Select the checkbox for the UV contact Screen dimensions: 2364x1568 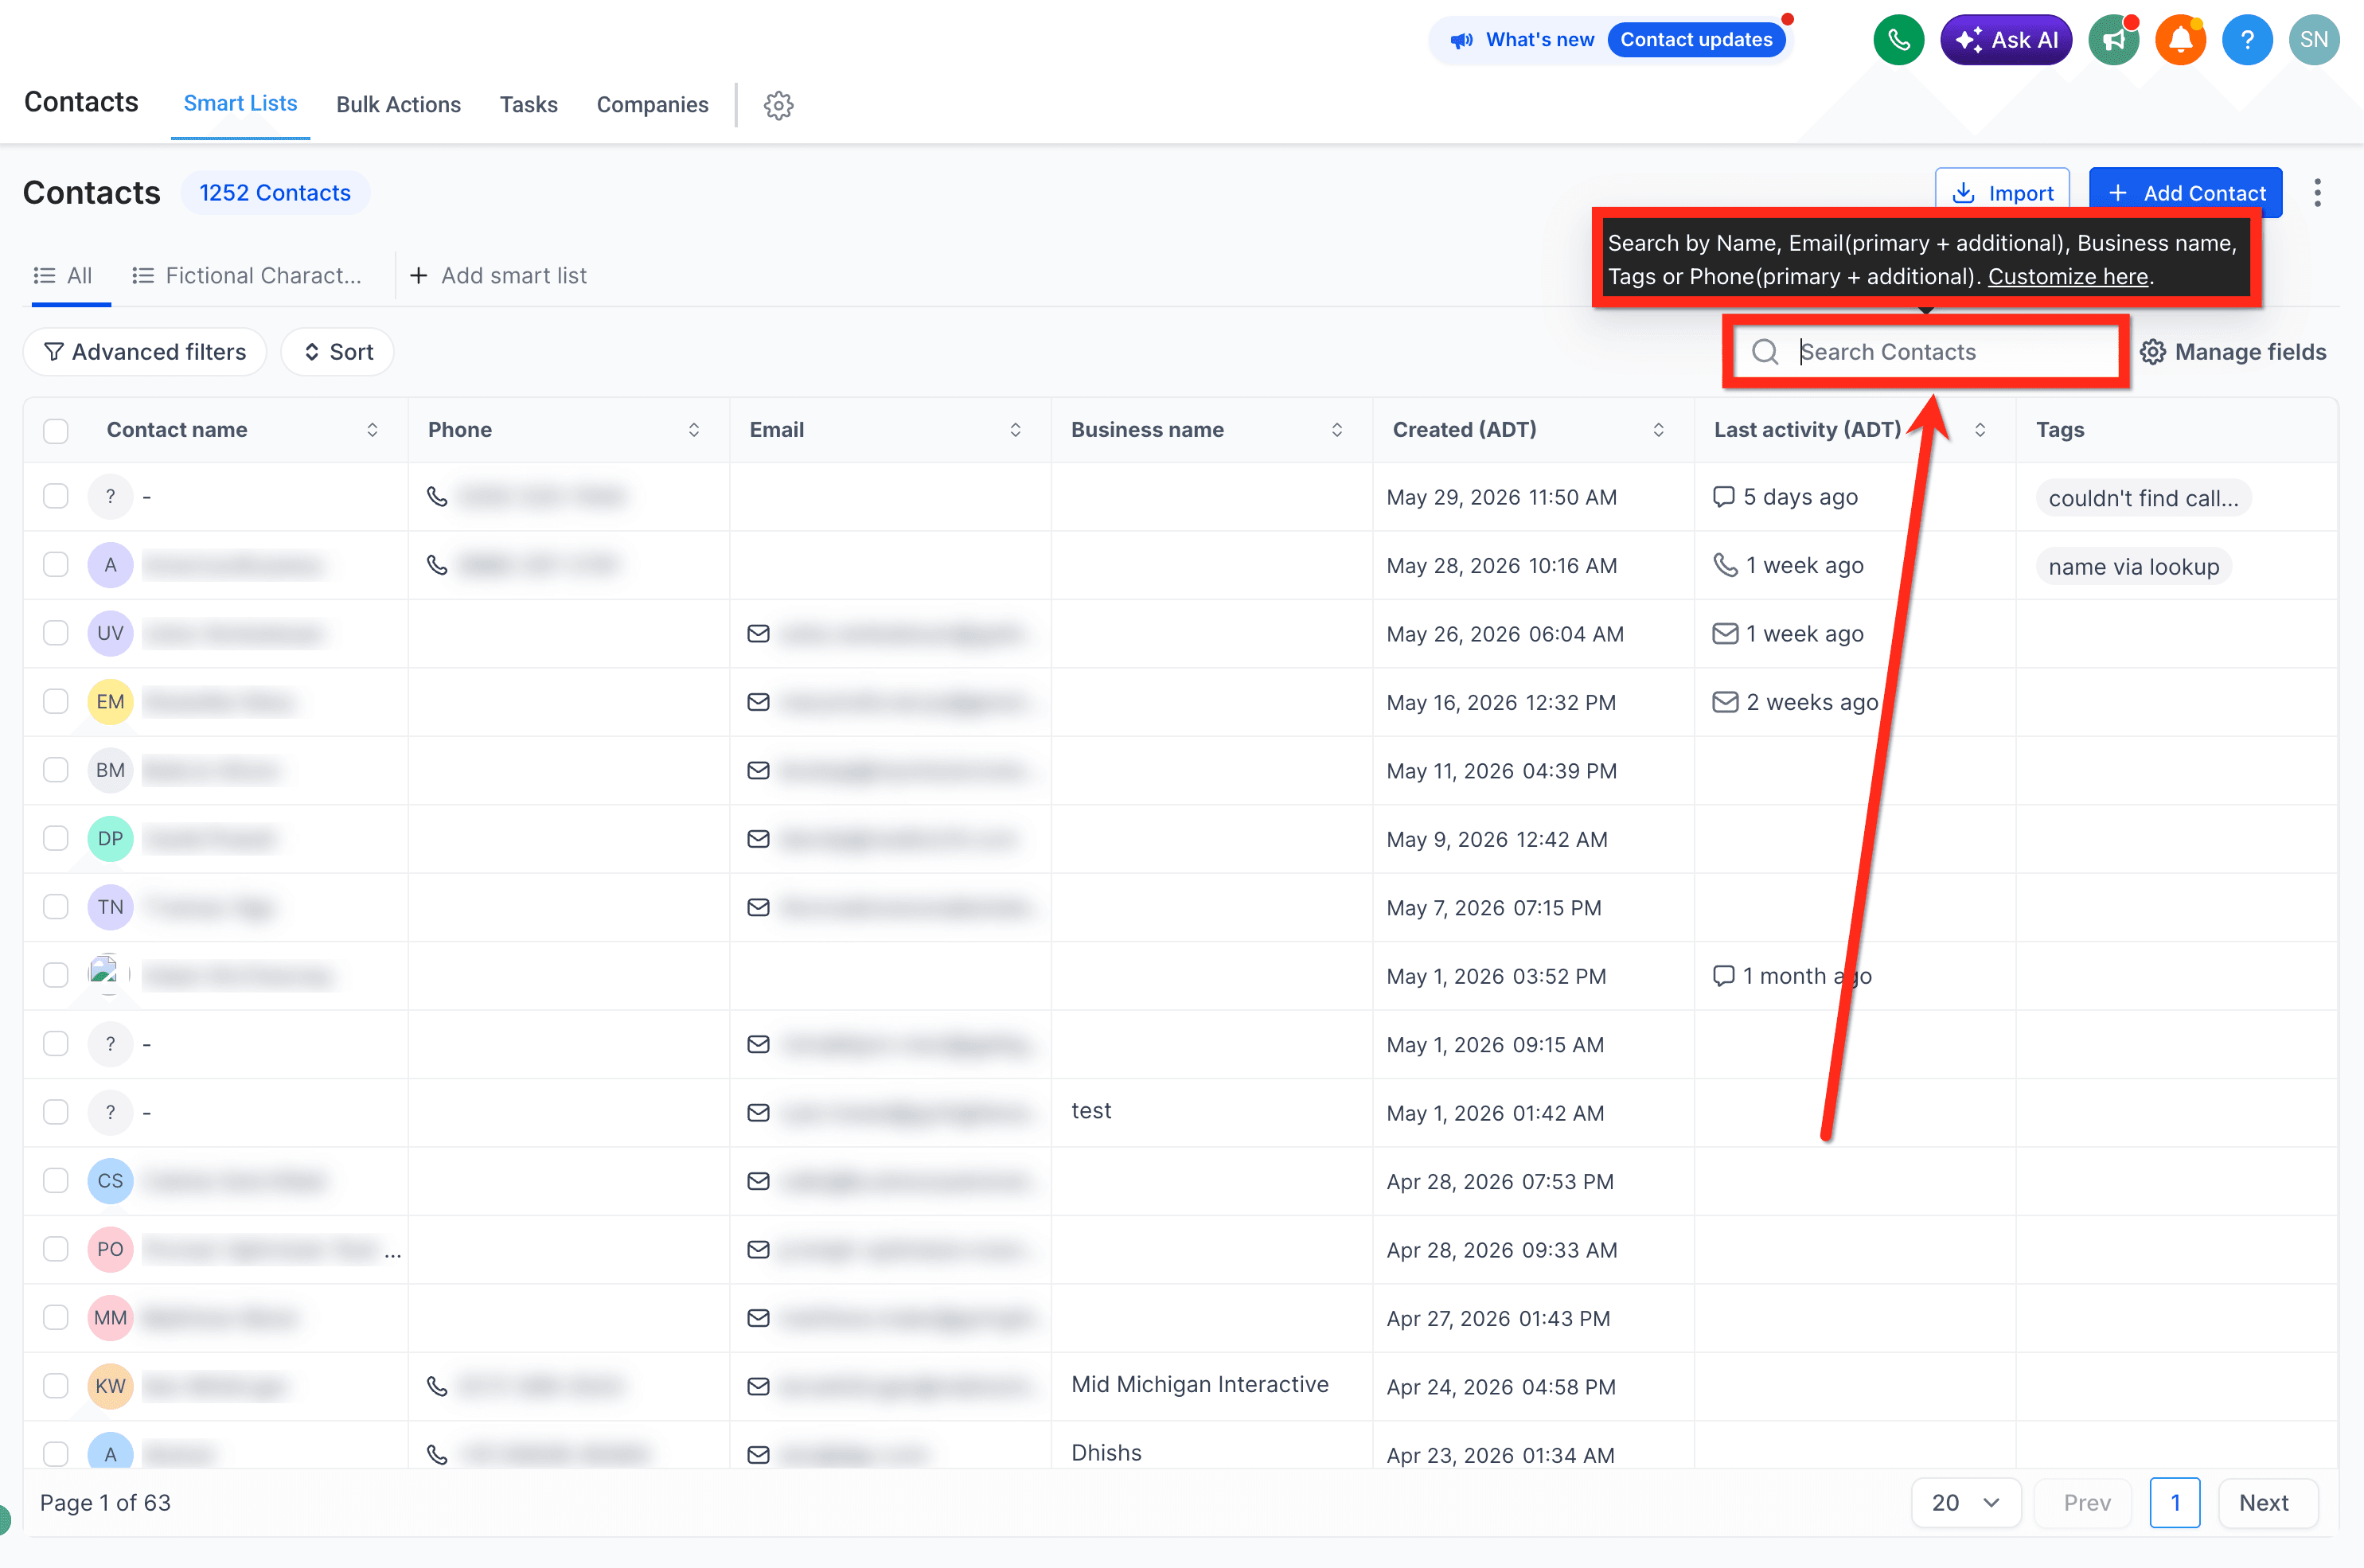(56, 633)
